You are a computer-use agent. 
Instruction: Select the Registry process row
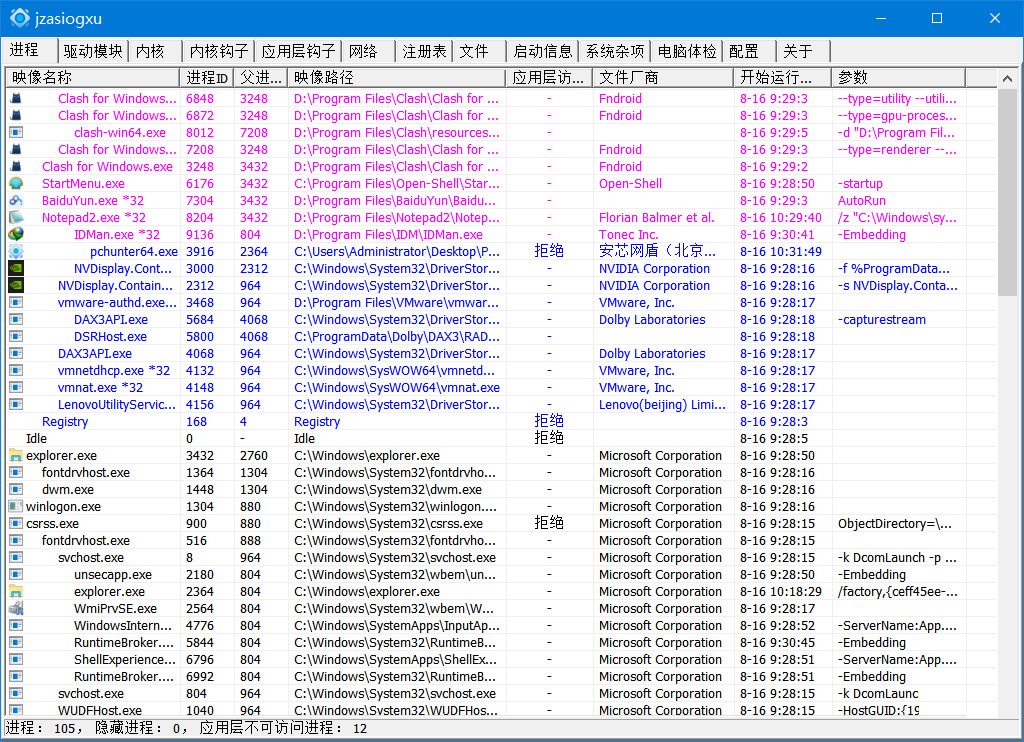coord(502,421)
